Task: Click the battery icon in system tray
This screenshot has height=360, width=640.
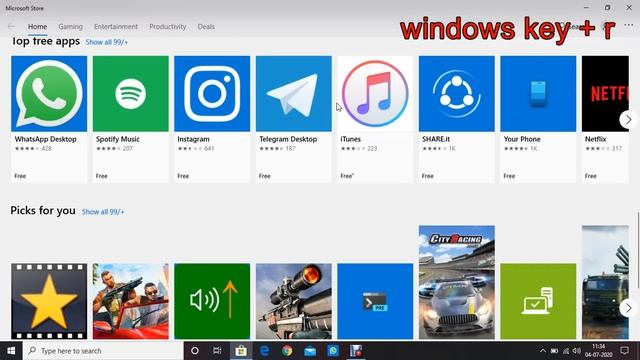Action: pos(554,351)
